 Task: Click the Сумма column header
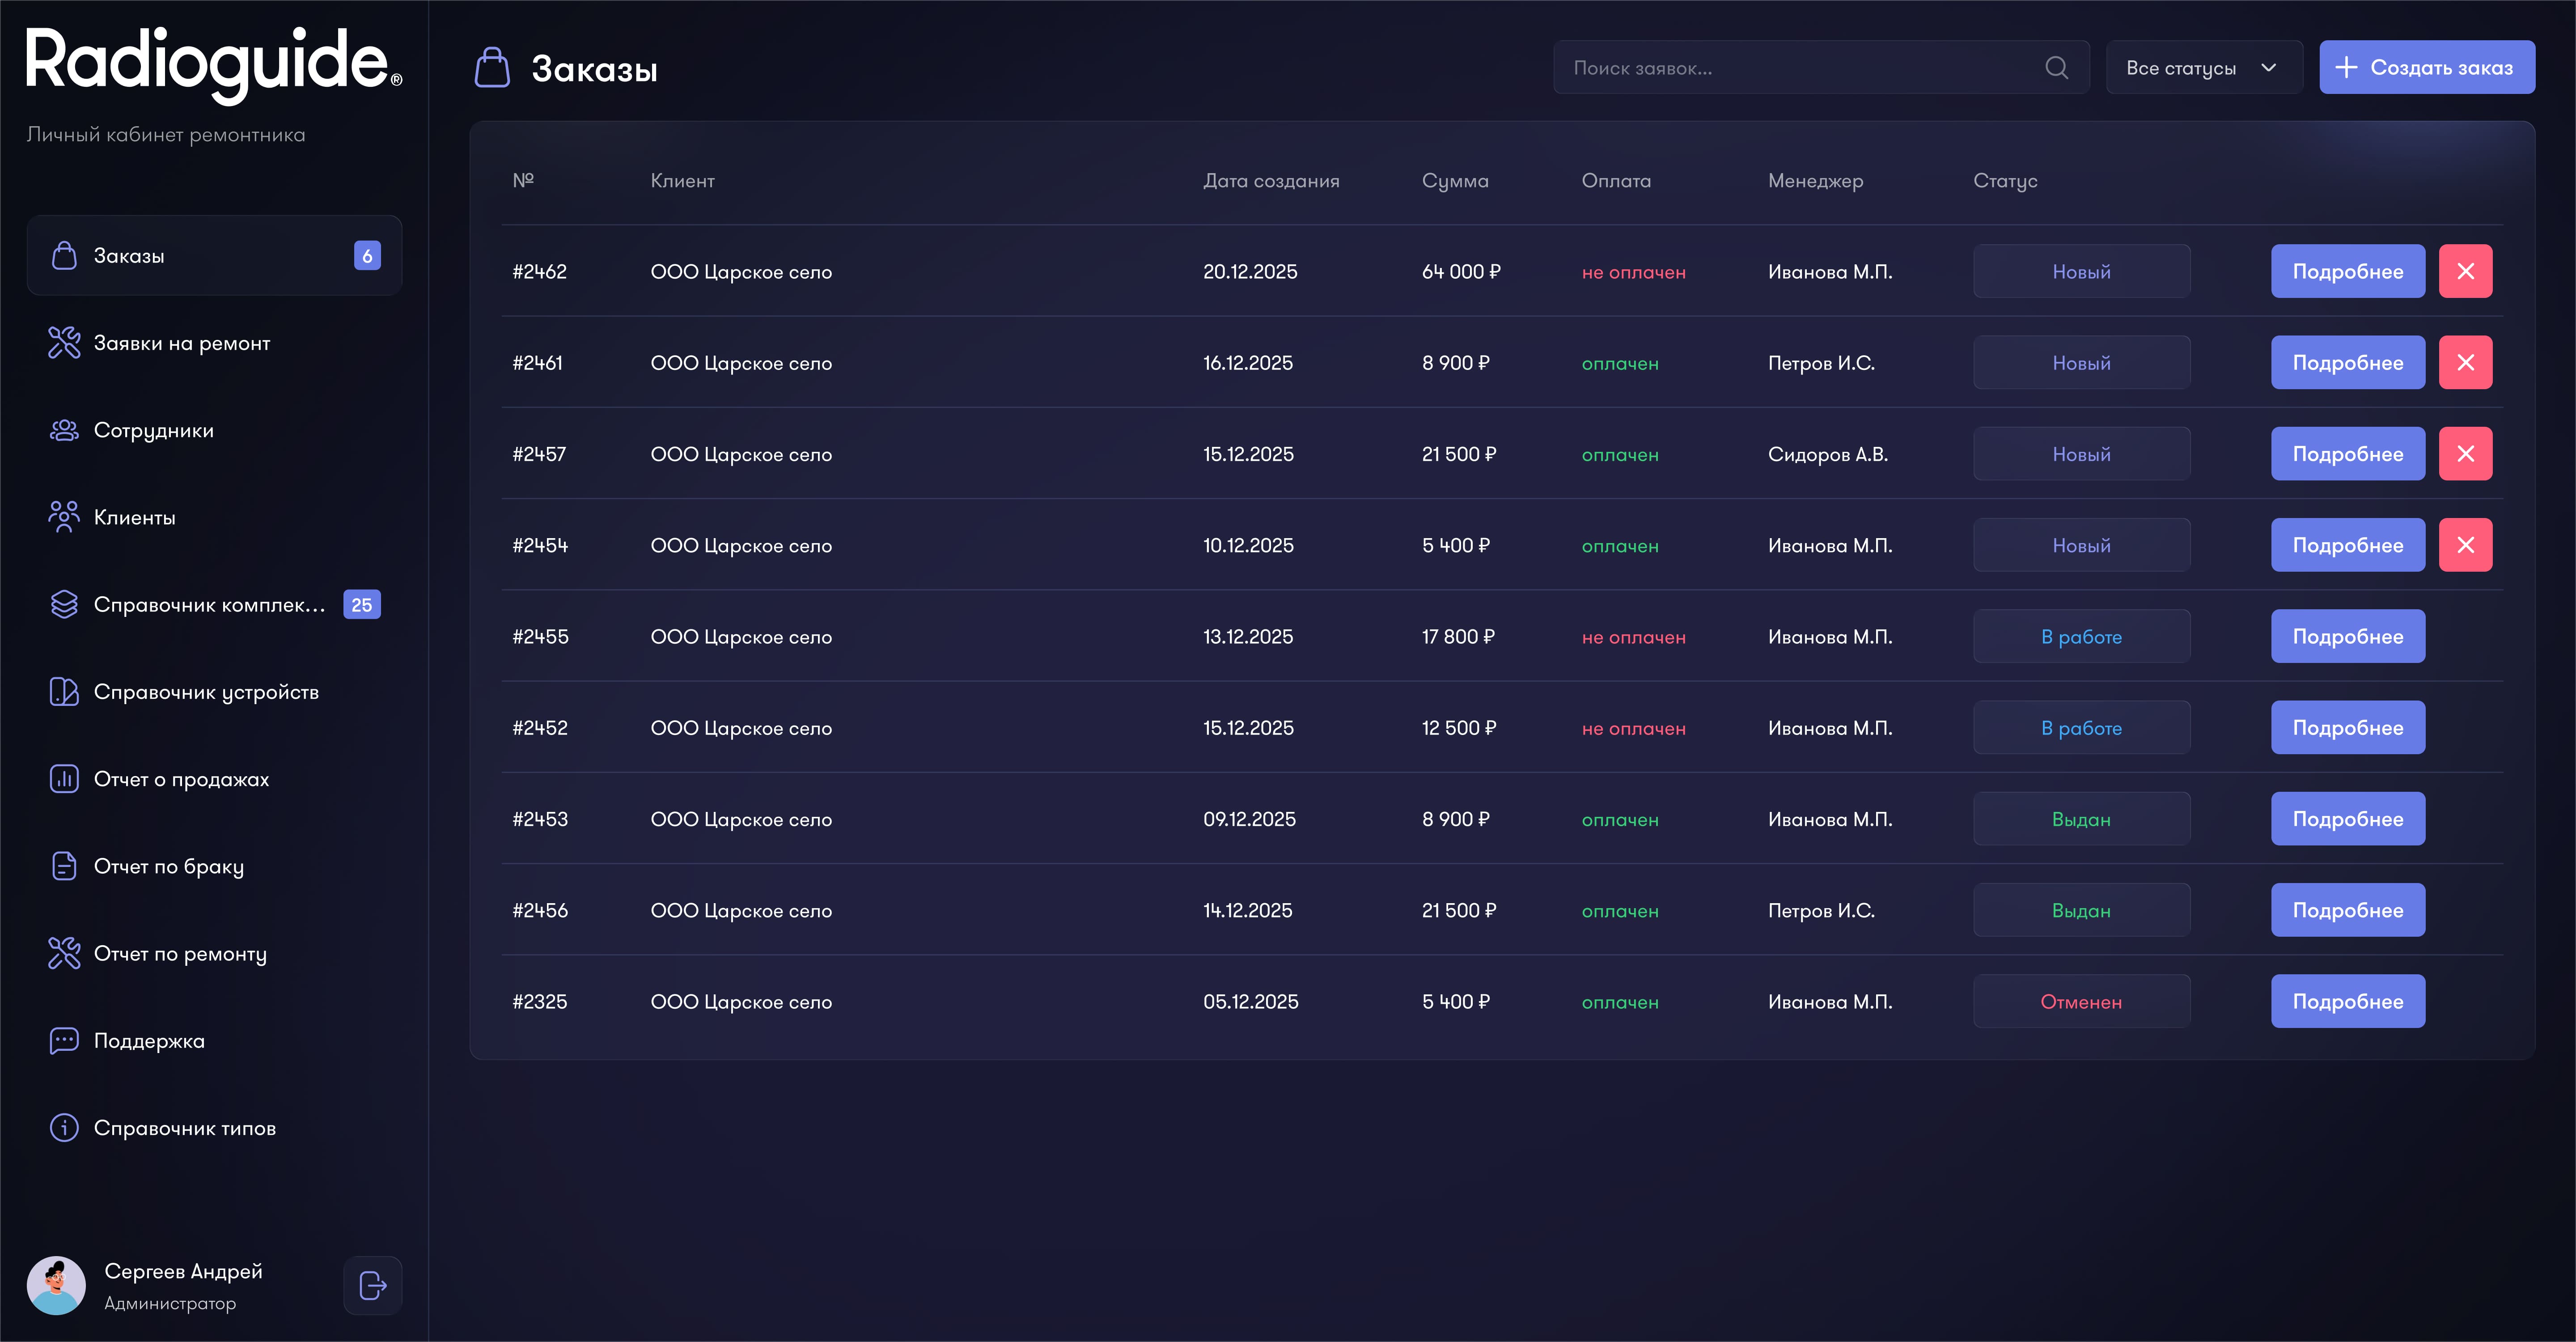coord(1455,181)
